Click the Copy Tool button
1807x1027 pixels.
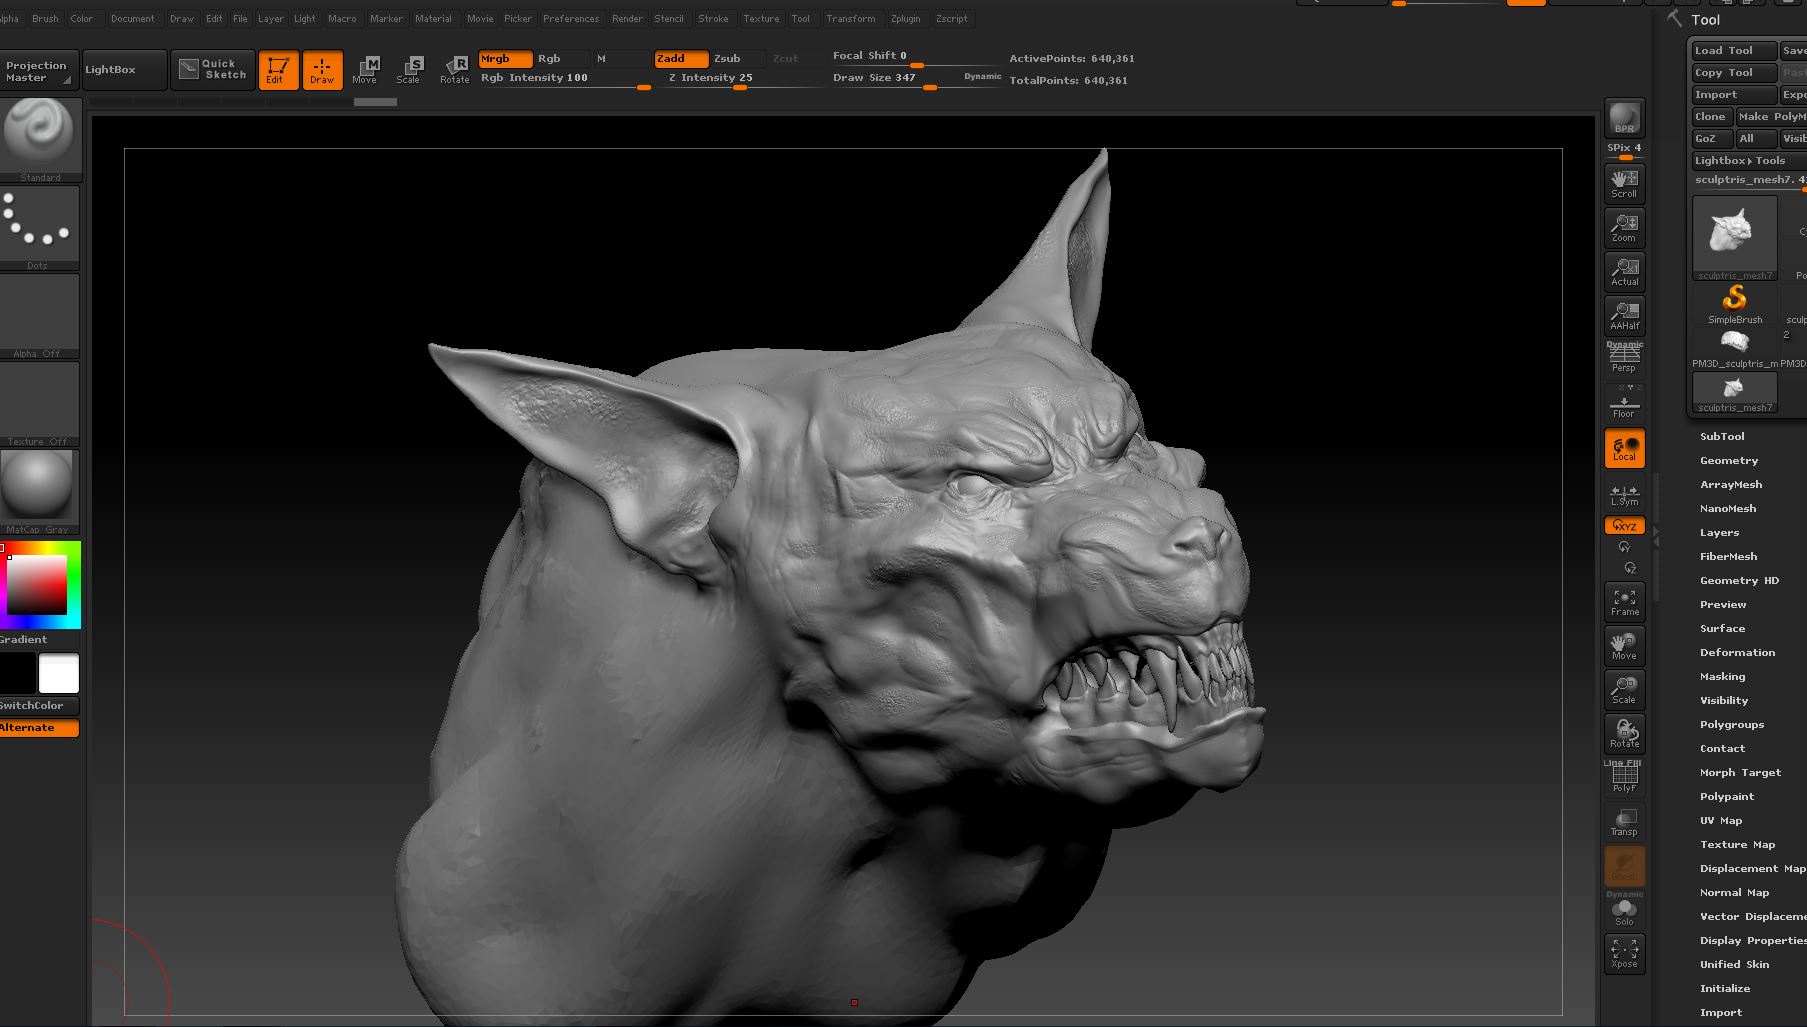click(x=1734, y=73)
